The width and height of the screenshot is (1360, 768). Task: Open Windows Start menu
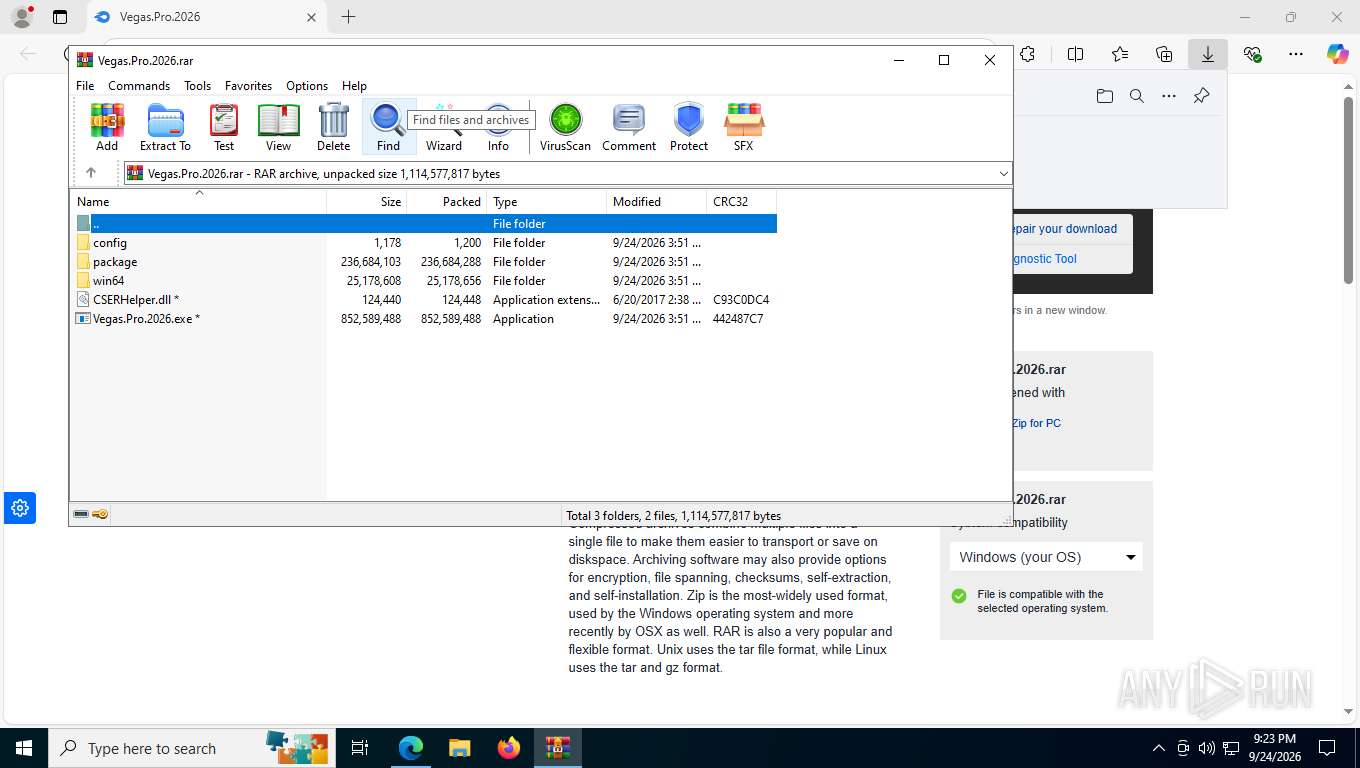(23, 748)
